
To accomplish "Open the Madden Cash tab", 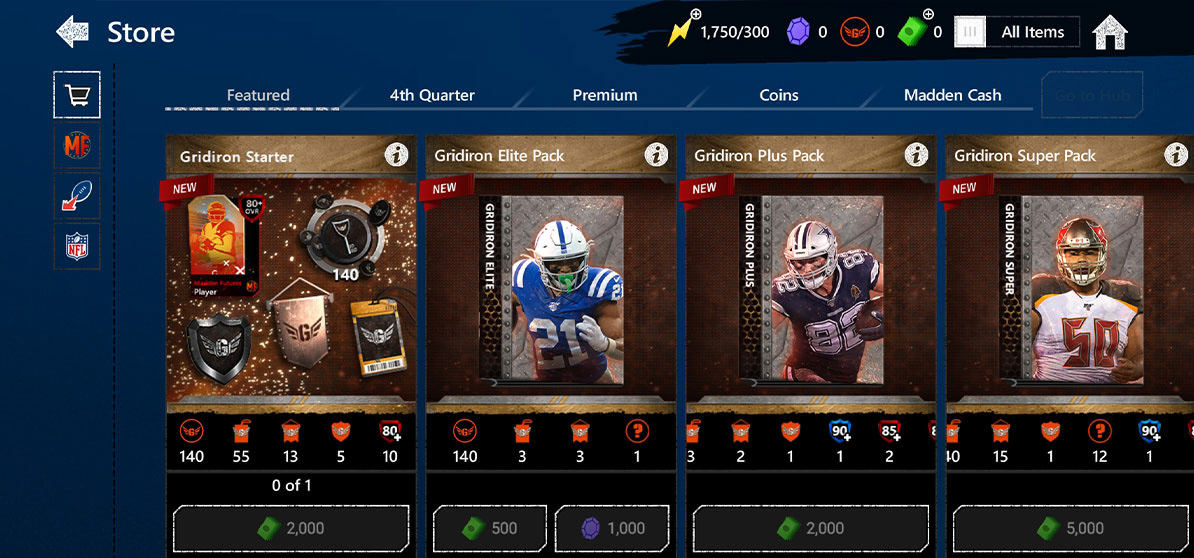I will 953,95.
